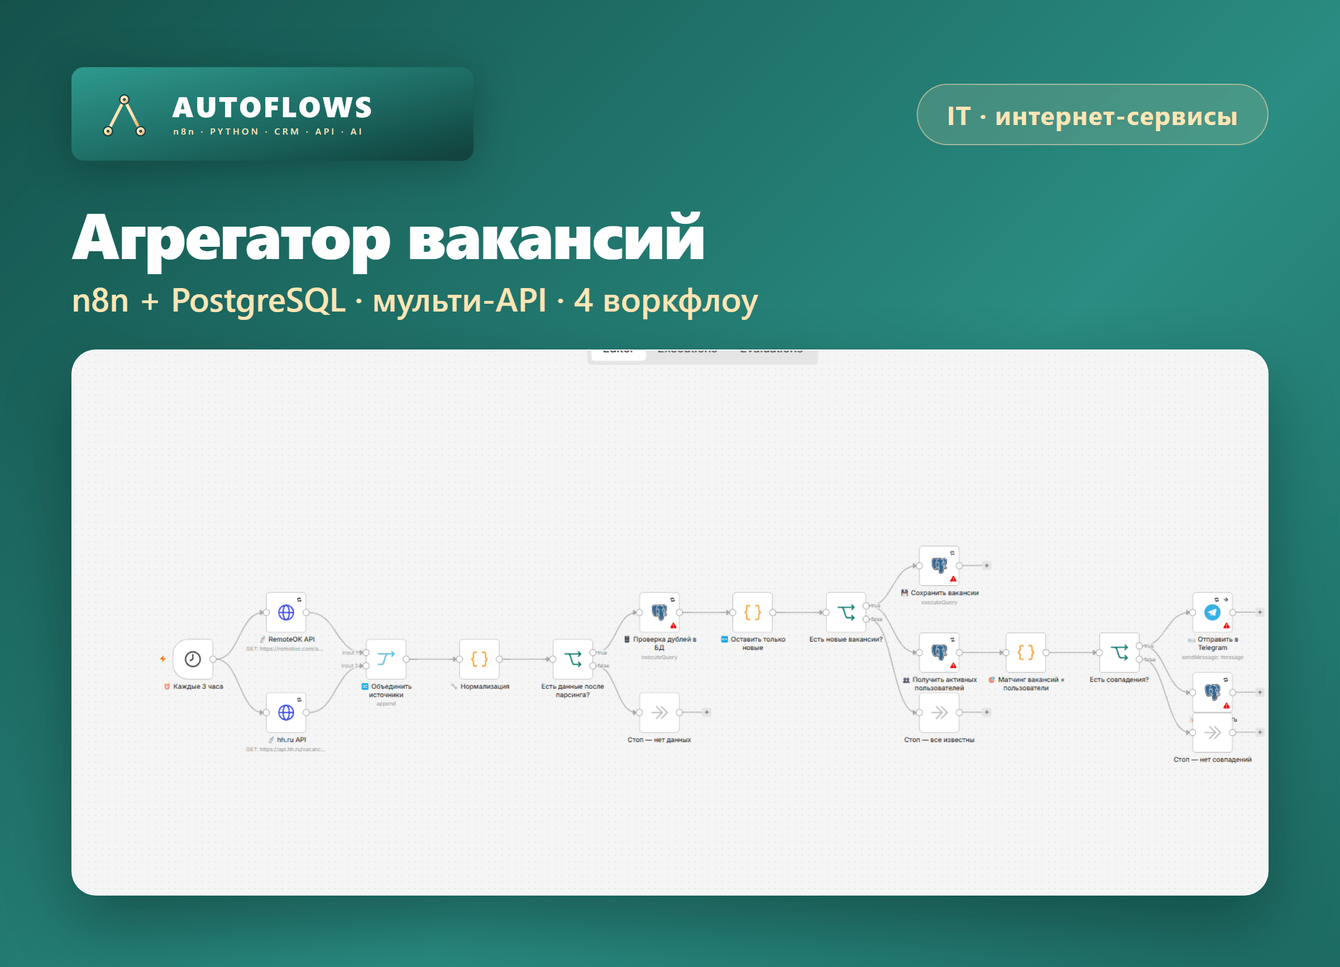Click Input 2 connector of Объединить источники
Image resolution: width=1340 pixels, height=967 pixels.
coord(366,666)
